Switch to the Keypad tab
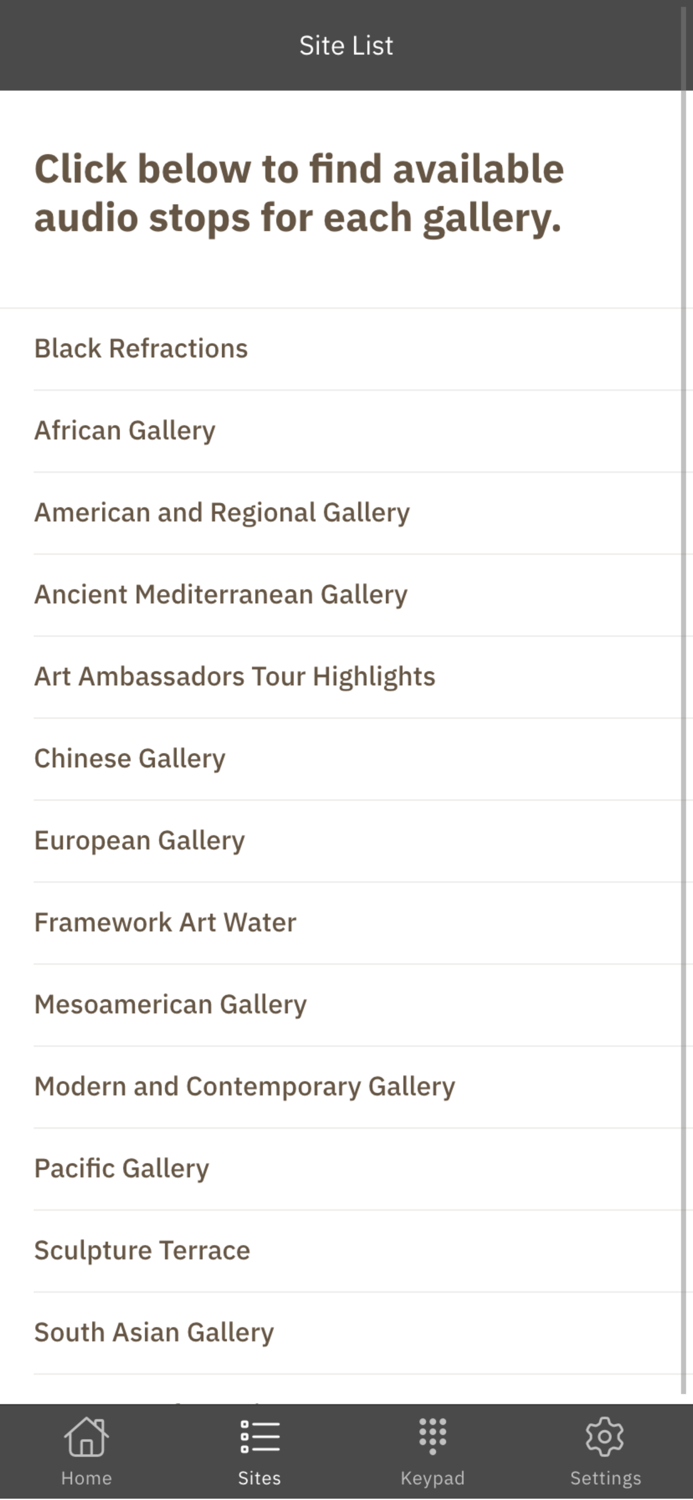The image size is (693, 1500). pyautogui.click(x=432, y=1450)
